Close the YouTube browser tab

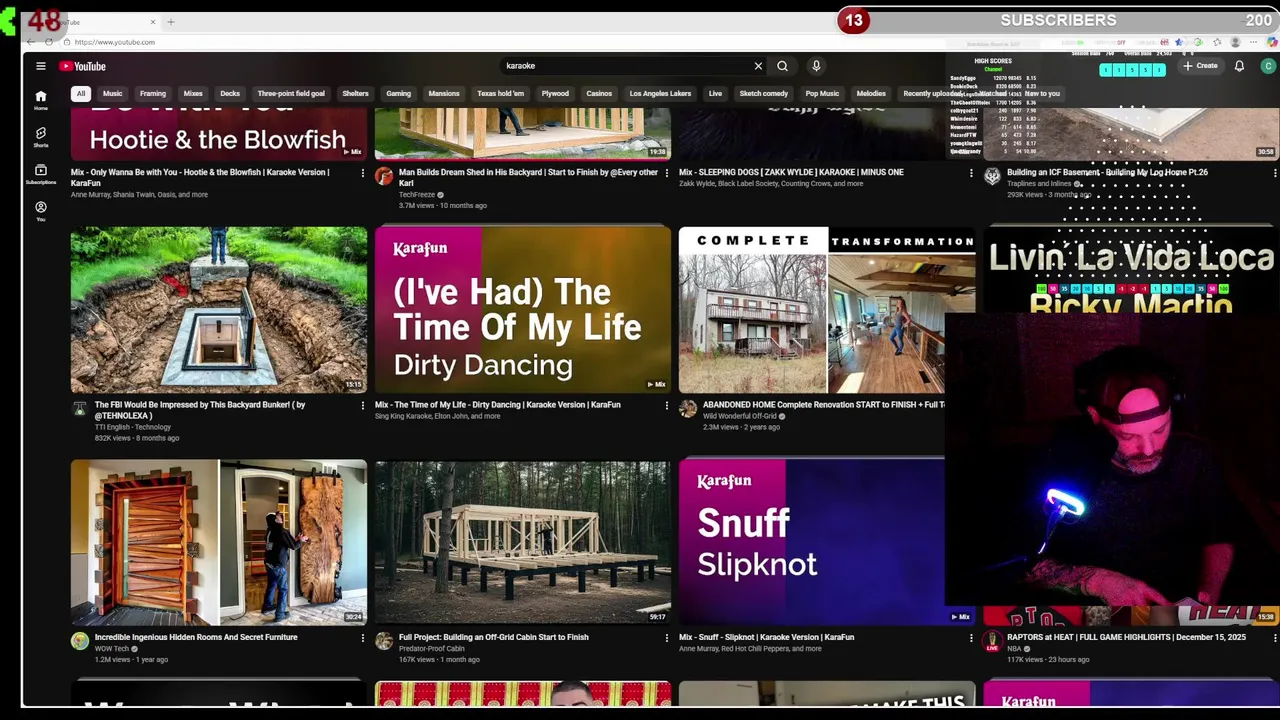tap(153, 21)
